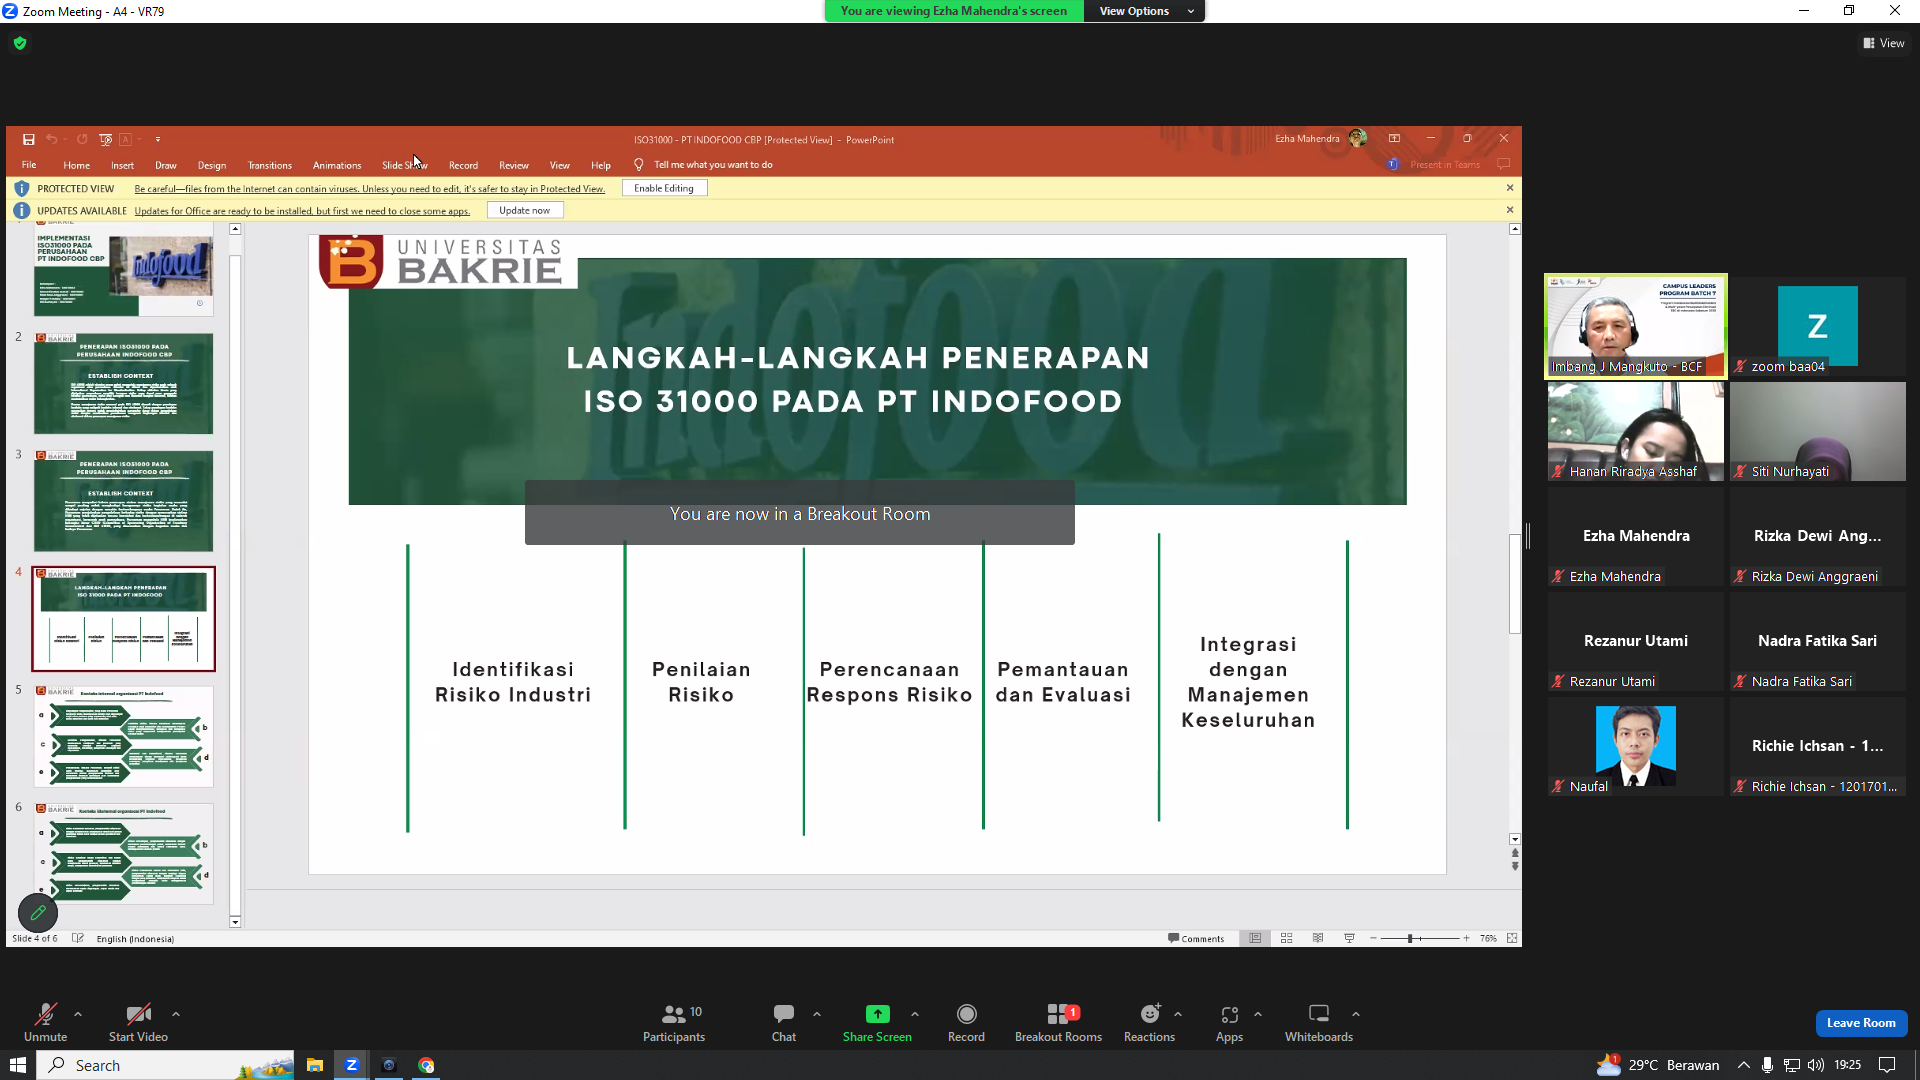Open Windows Start menu
Viewport: 1920px width, 1080px height.
[18, 1065]
